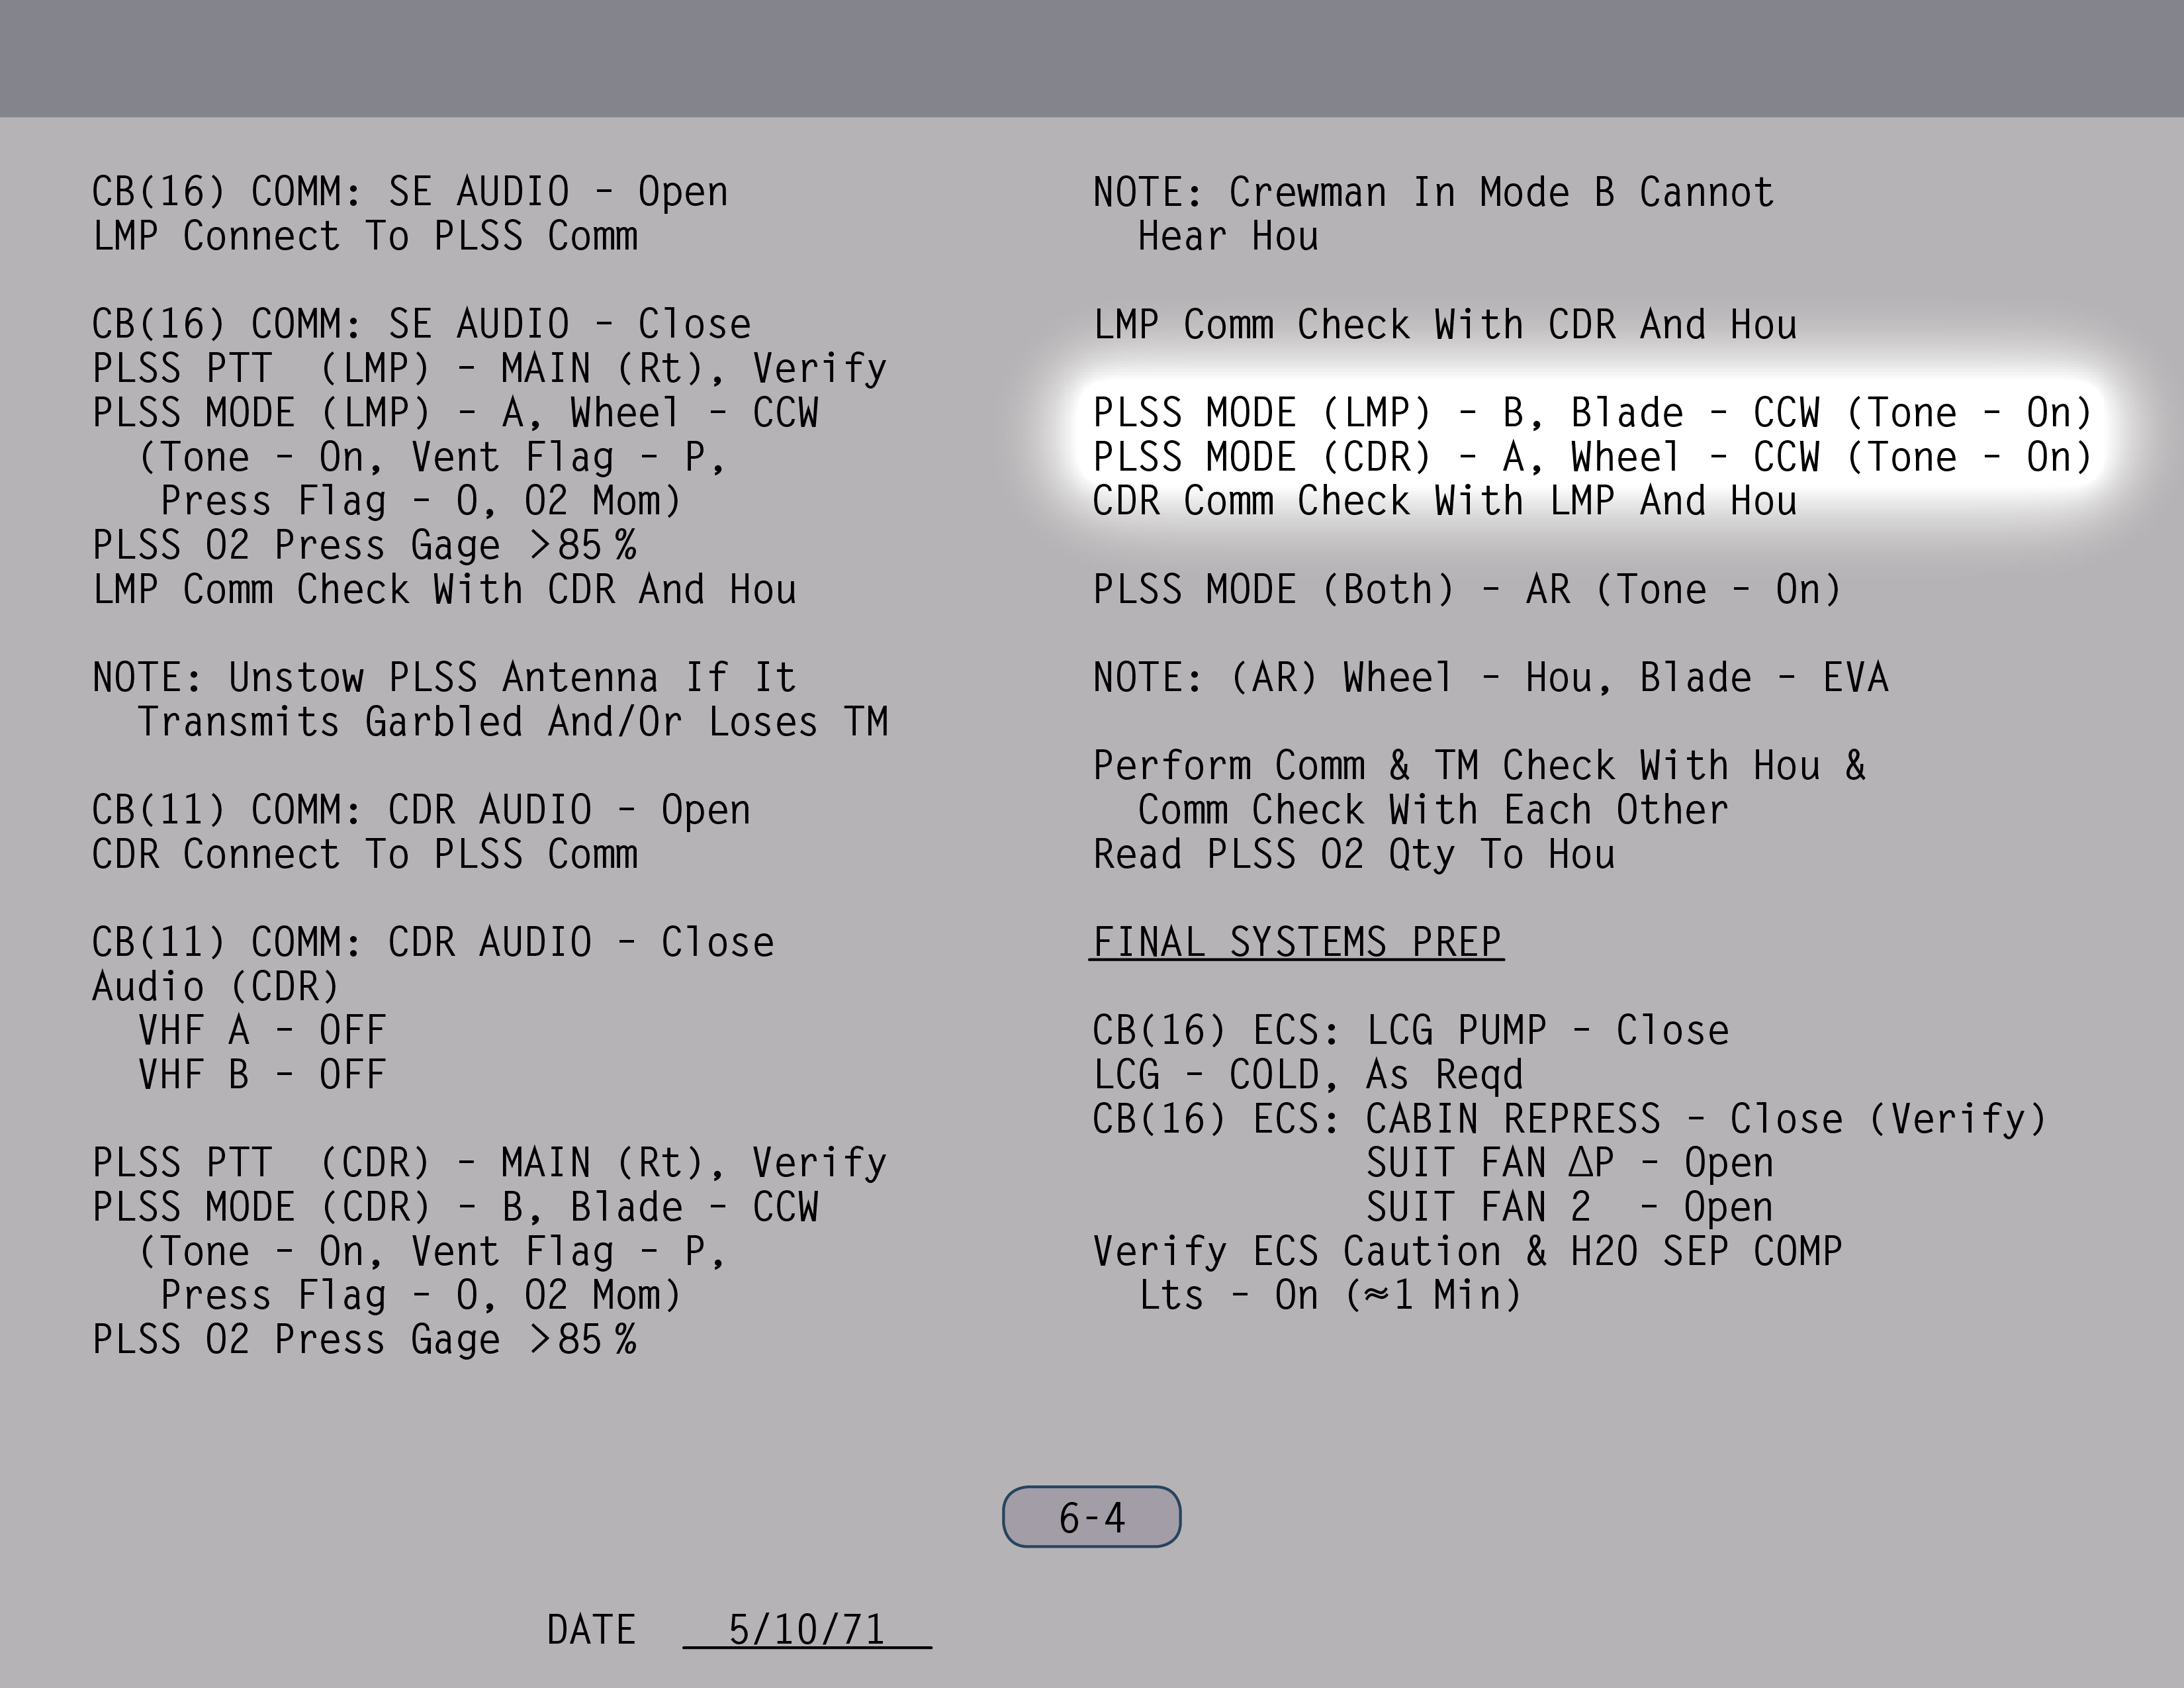The height and width of the screenshot is (1688, 2184).
Task: Click the PLSS MODE (Both) - AR line
Action: [1466, 589]
